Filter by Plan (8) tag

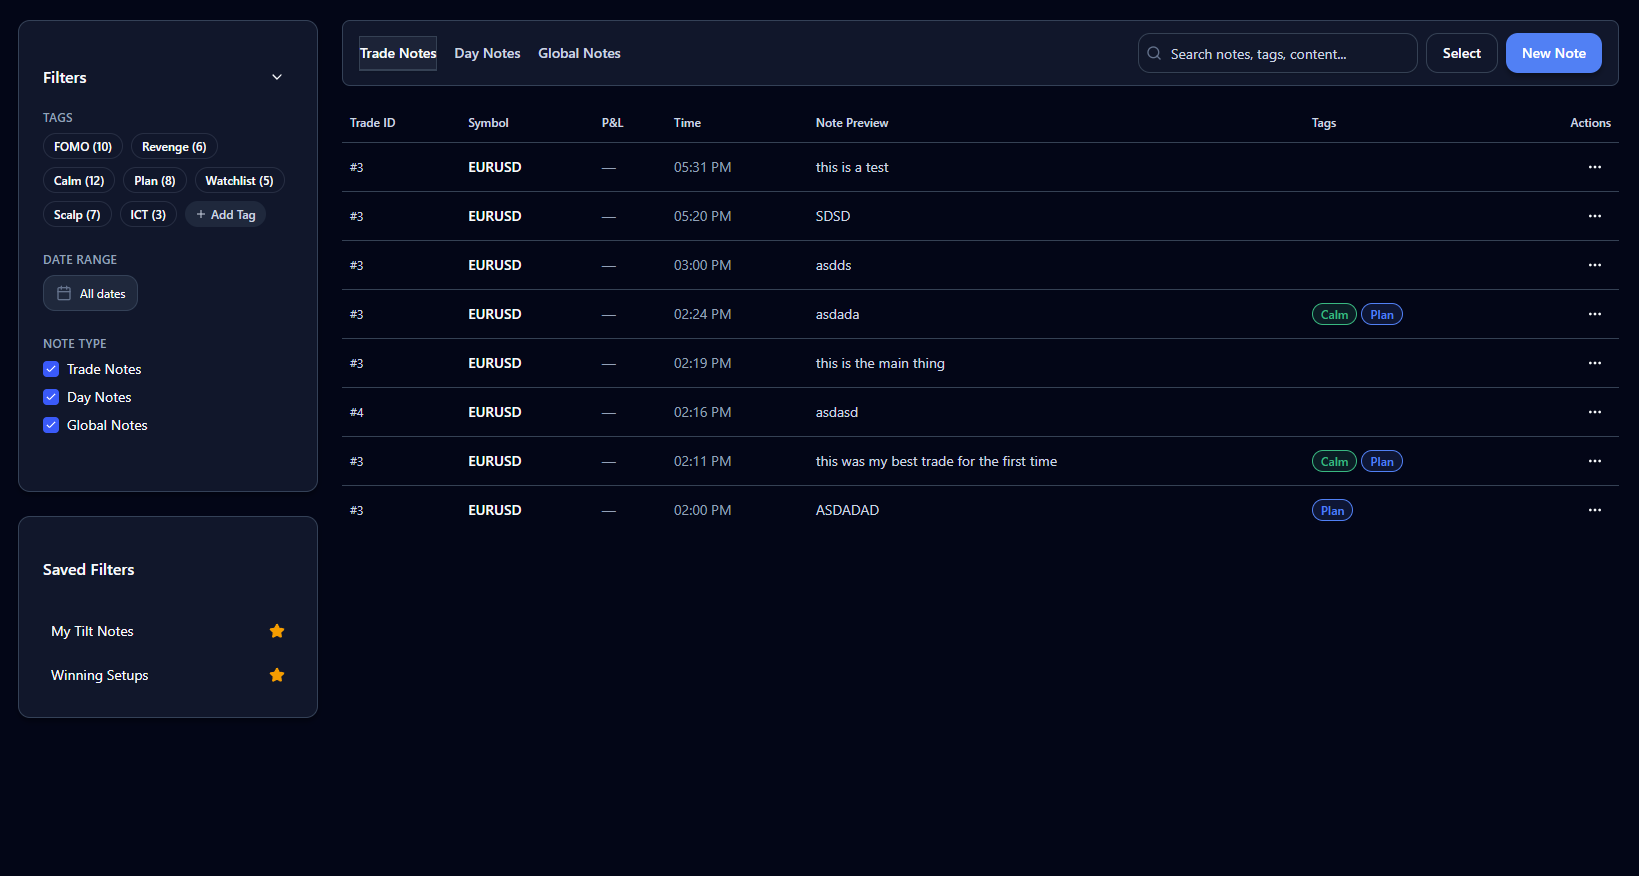point(155,181)
